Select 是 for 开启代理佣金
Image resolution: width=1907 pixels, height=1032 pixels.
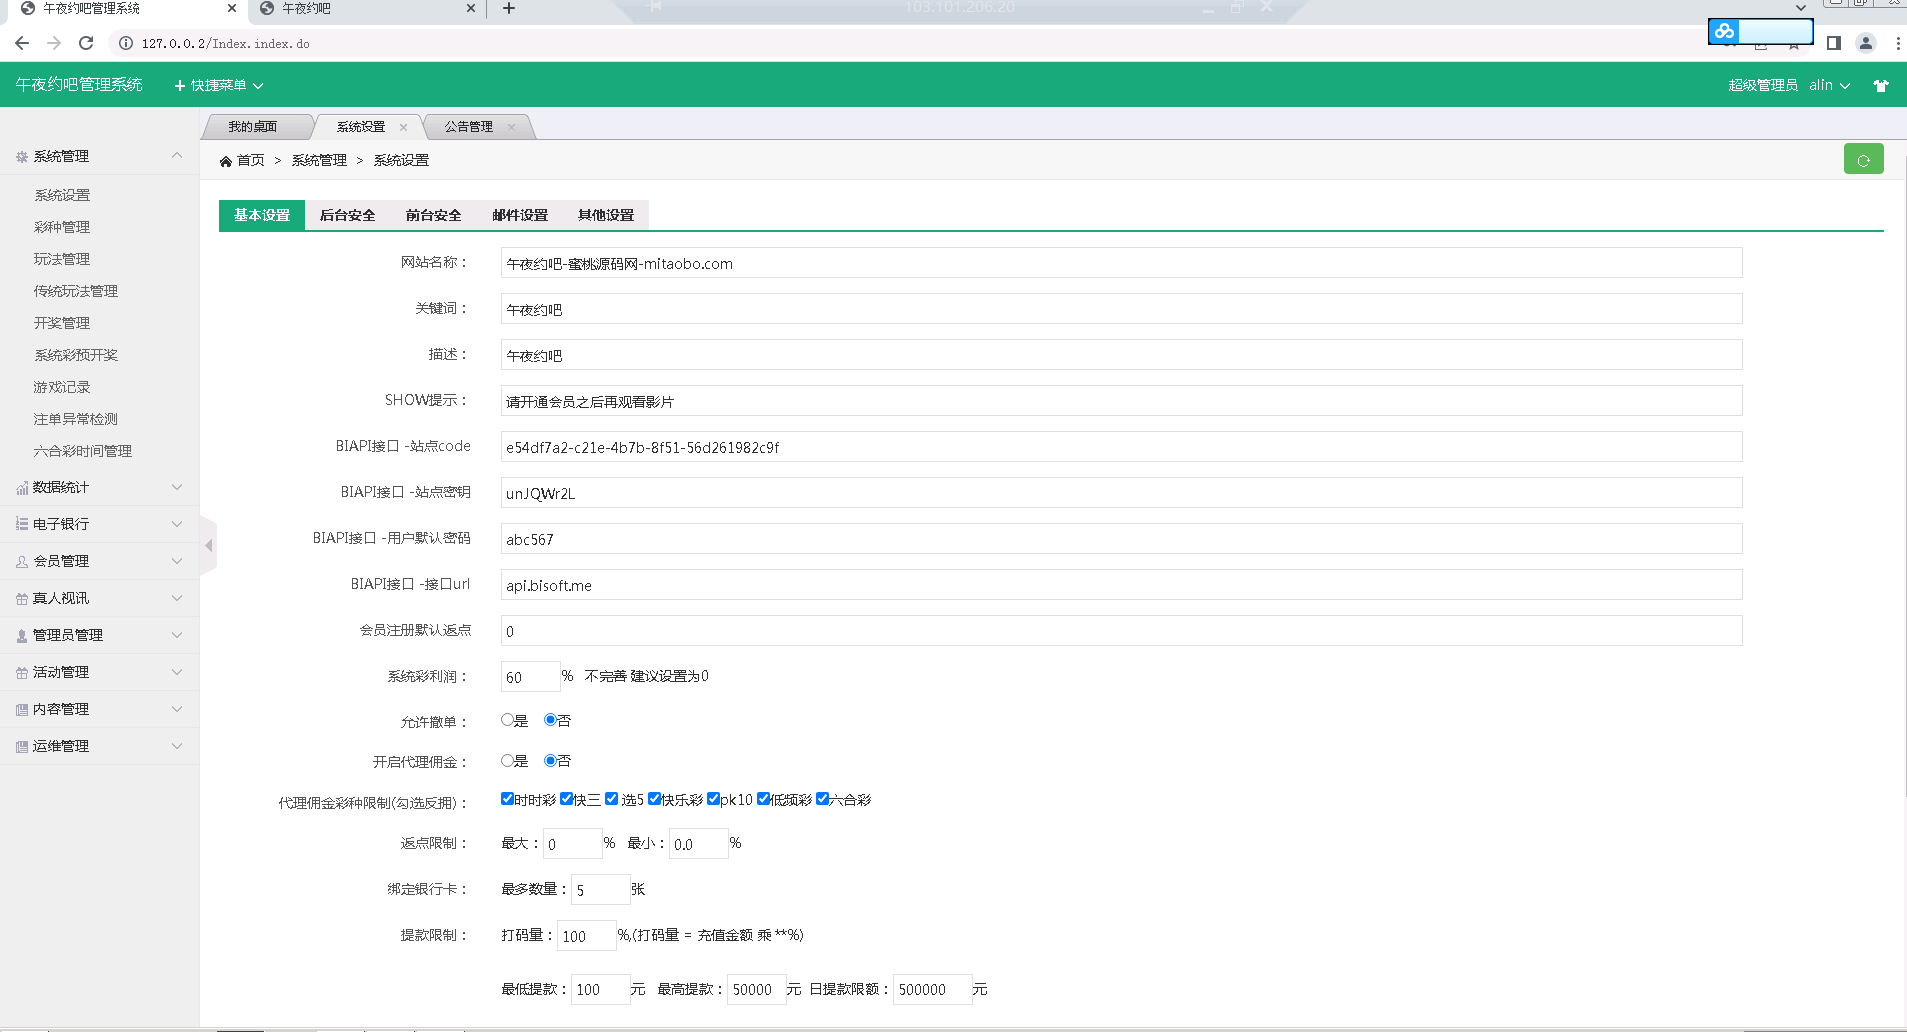(x=507, y=761)
